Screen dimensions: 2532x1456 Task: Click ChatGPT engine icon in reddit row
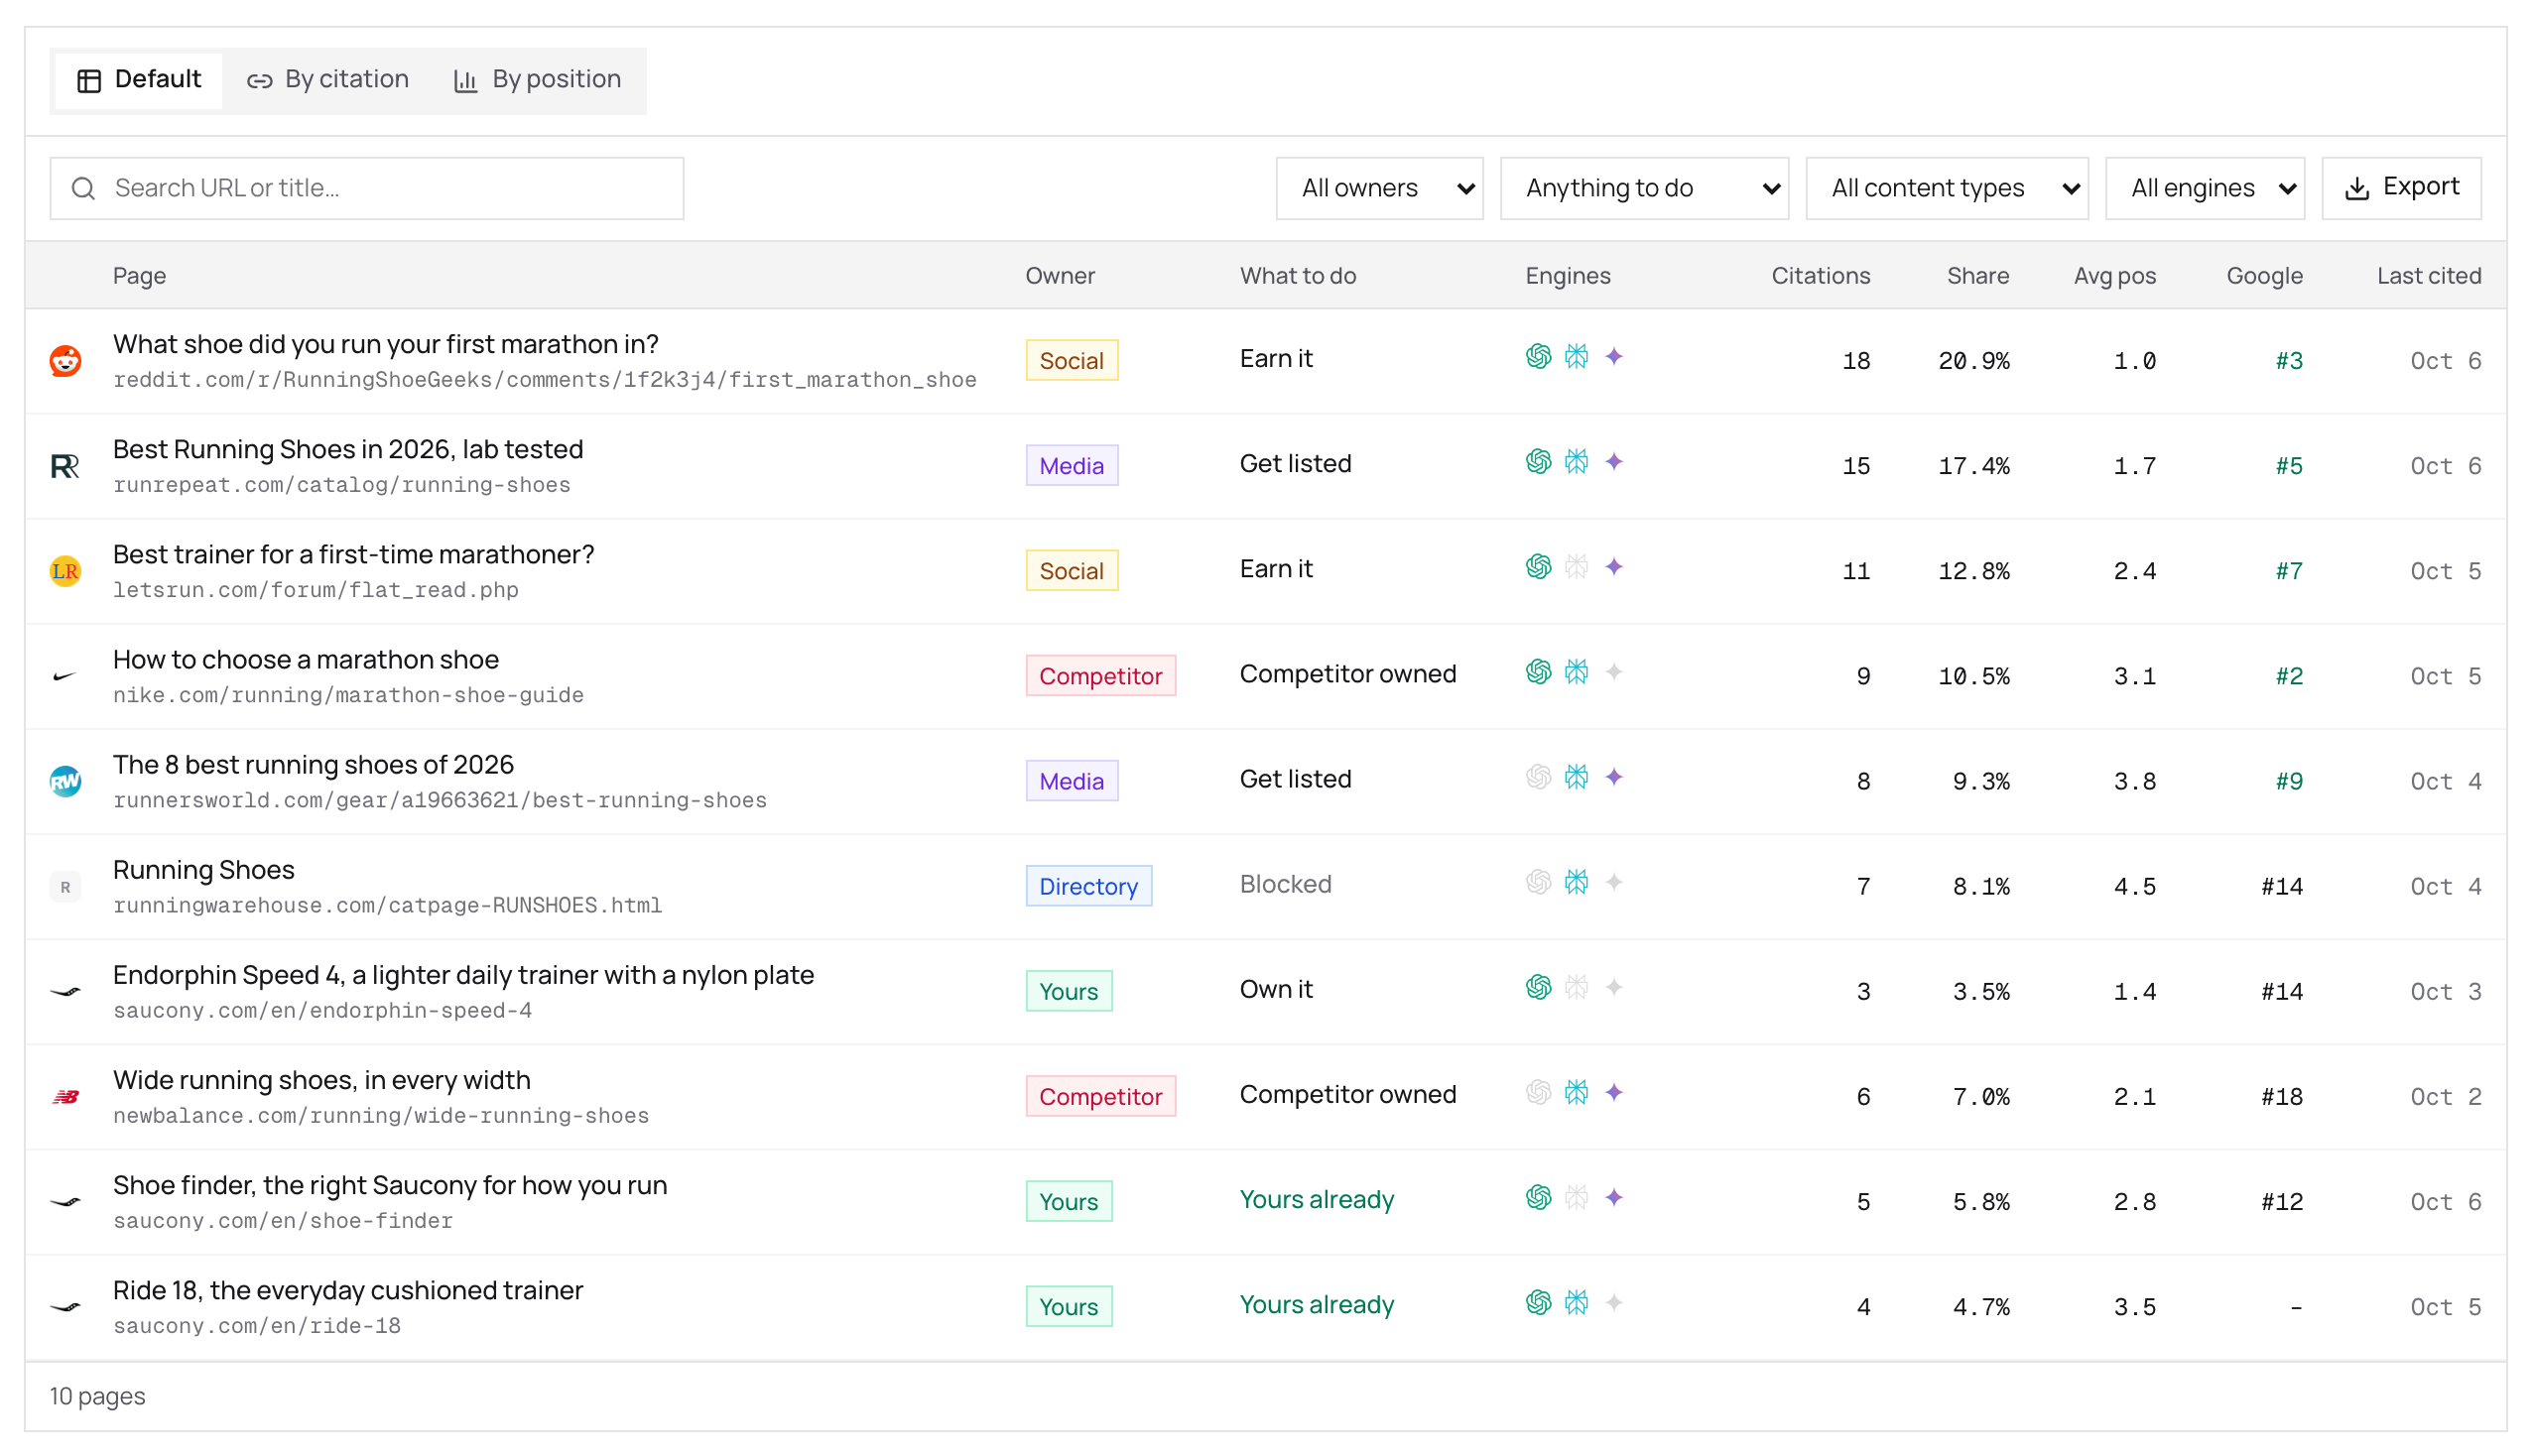click(x=1538, y=357)
